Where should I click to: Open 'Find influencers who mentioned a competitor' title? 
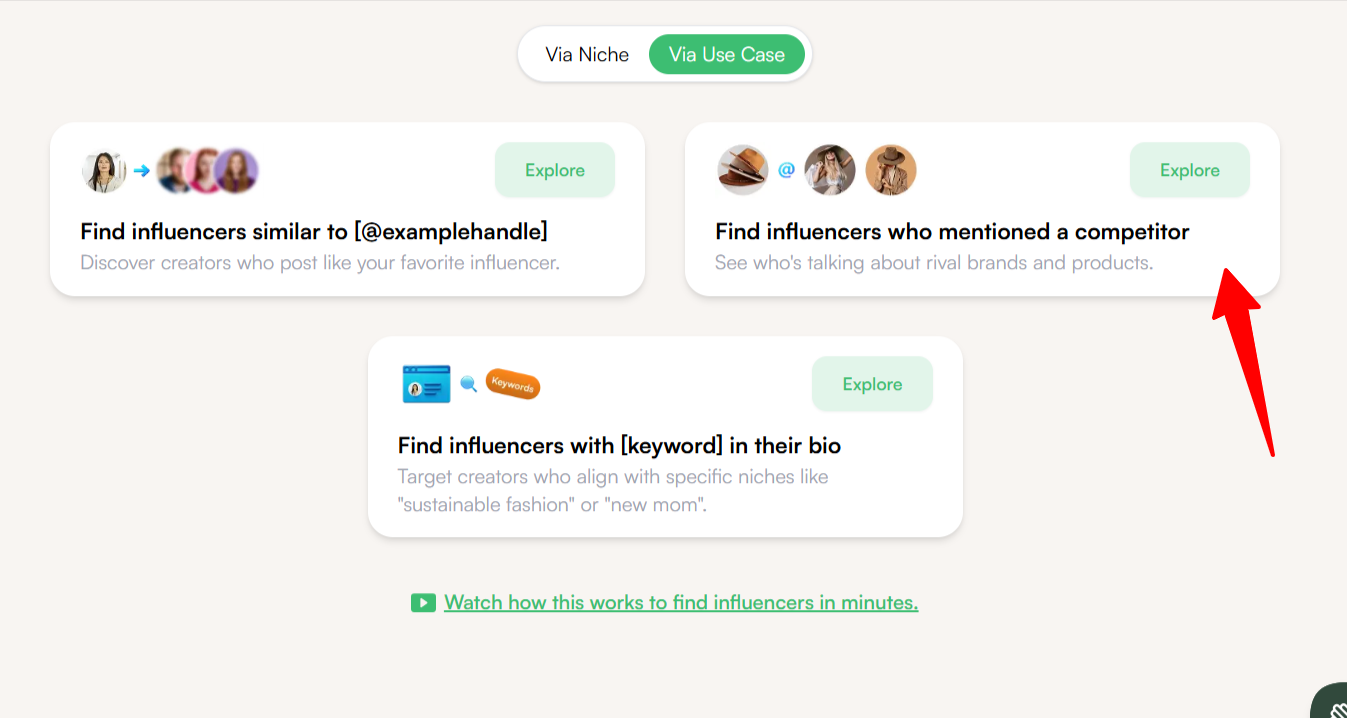[952, 232]
